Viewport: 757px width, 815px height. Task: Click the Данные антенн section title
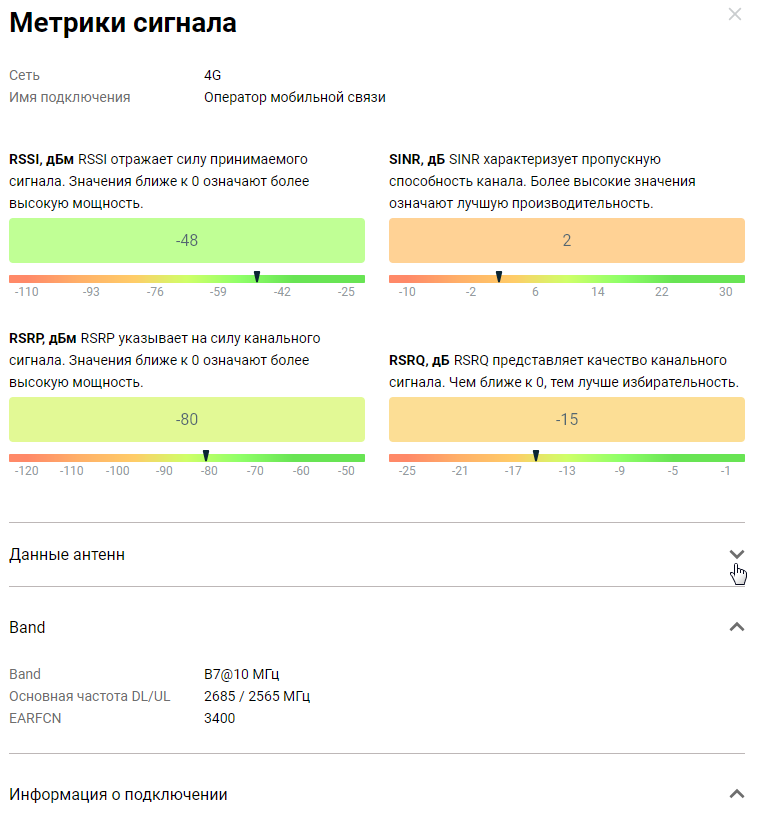click(67, 554)
